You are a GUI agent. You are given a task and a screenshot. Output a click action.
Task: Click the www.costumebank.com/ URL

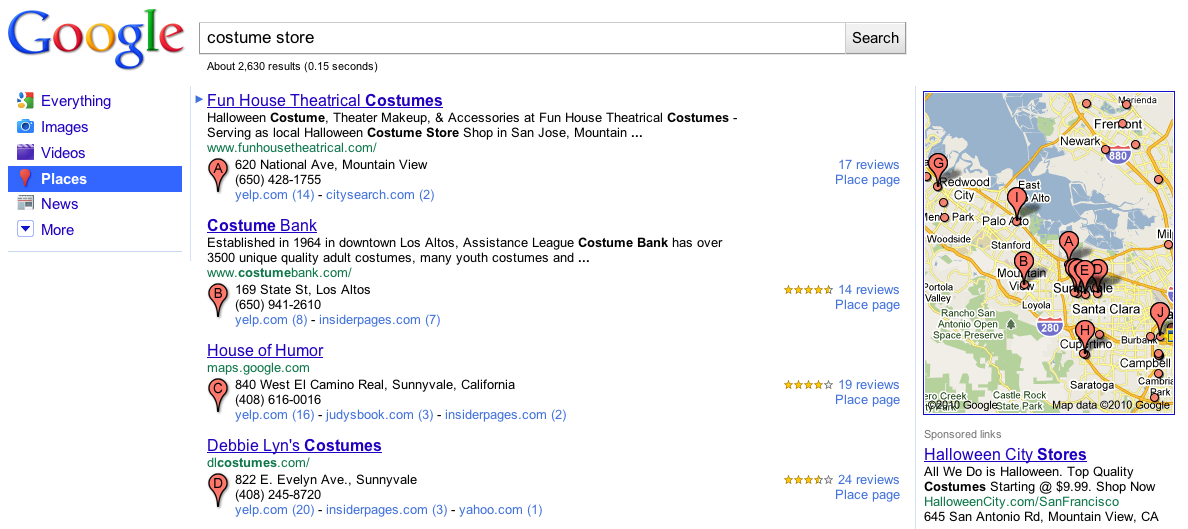280,273
